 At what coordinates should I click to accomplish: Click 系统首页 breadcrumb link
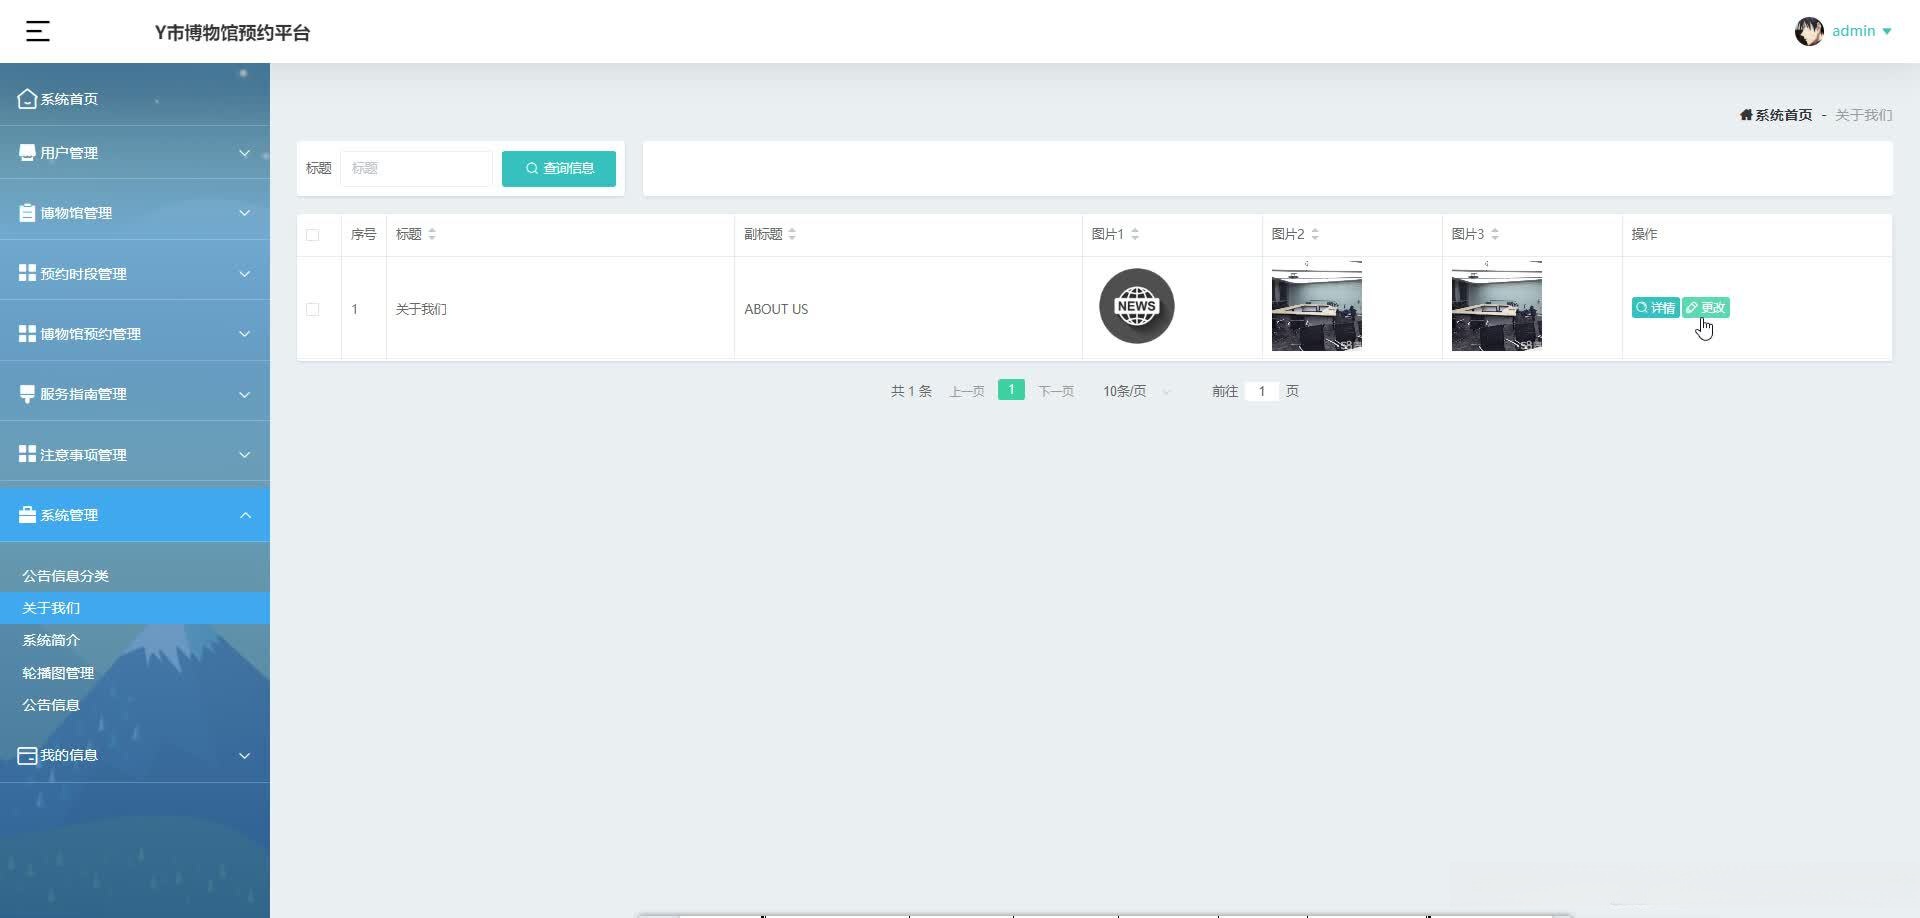pyautogui.click(x=1783, y=115)
